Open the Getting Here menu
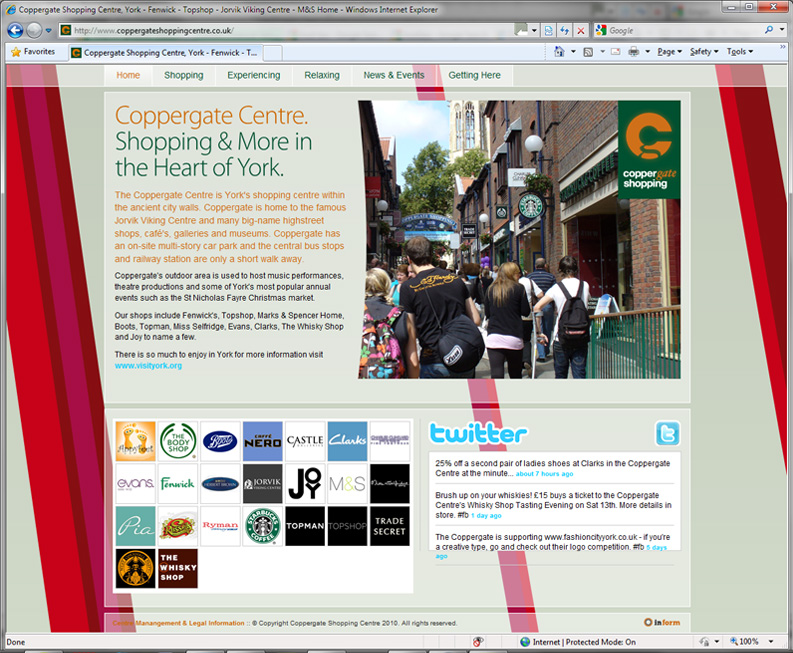 (474, 75)
